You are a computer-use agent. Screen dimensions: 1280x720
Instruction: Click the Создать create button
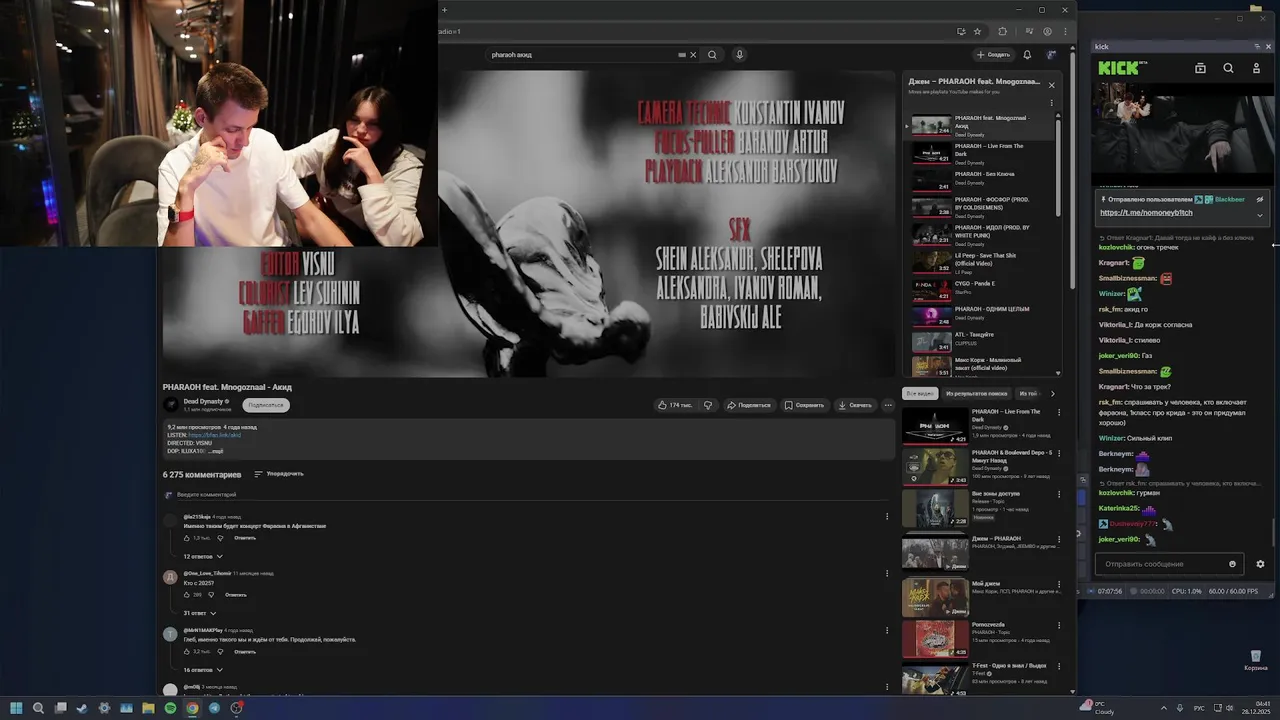(993, 55)
